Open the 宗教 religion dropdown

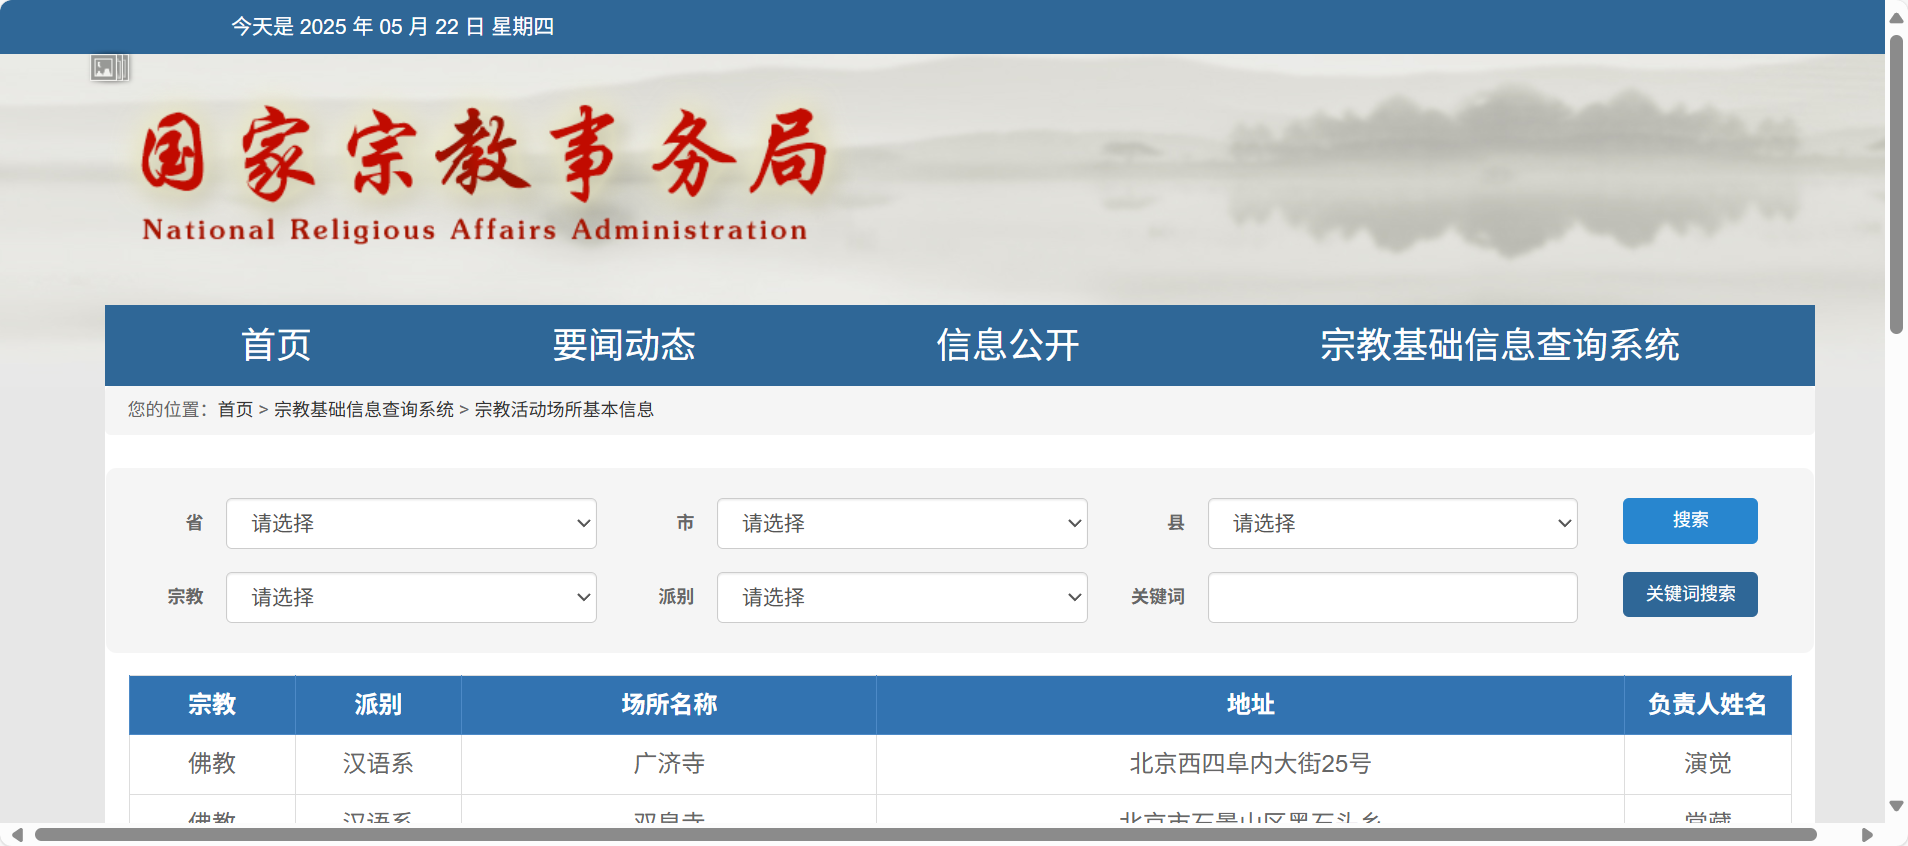[411, 597]
